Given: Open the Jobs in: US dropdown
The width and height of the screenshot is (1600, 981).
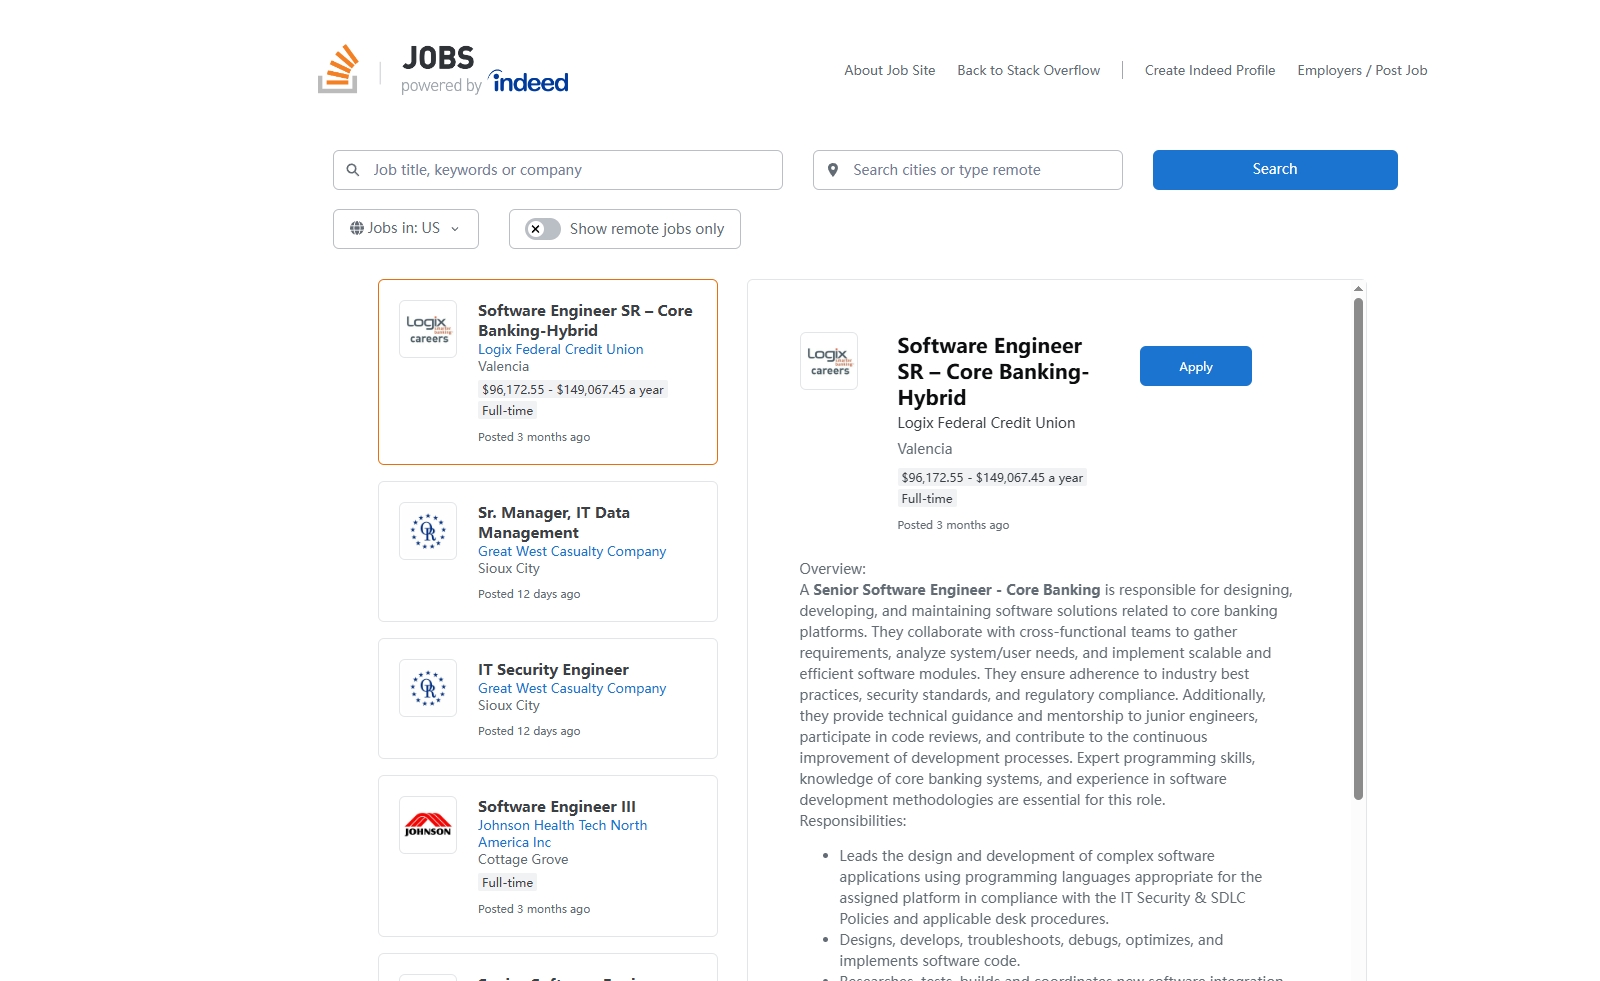Looking at the screenshot, I should tap(406, 229).
